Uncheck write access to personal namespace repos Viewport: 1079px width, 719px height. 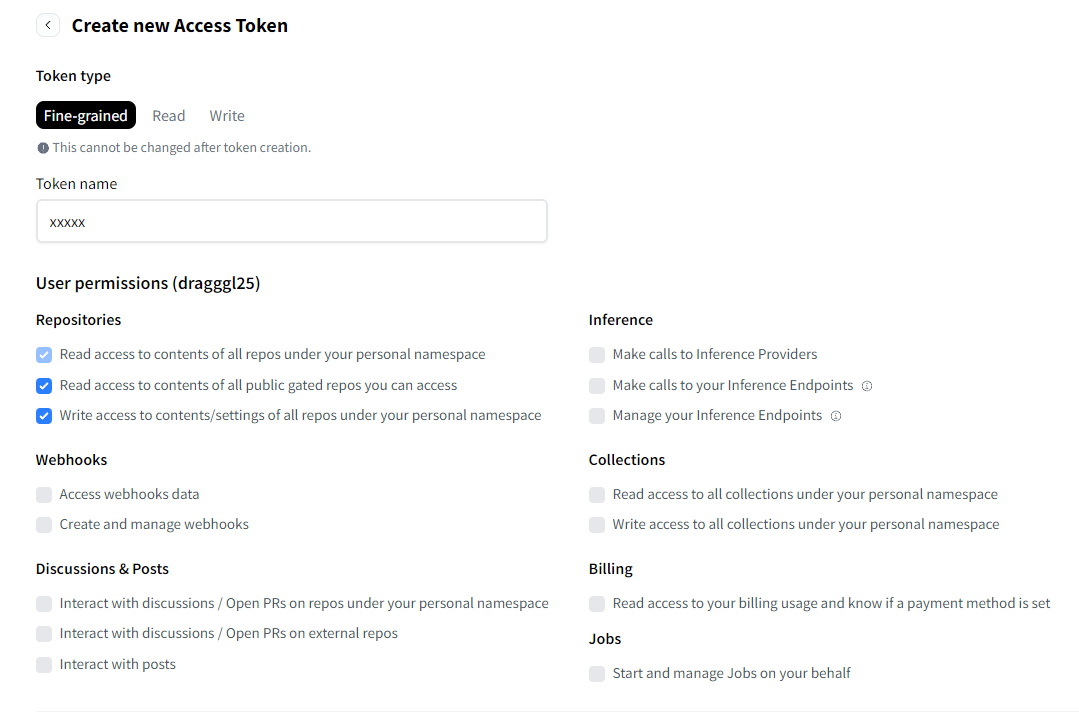44,416
